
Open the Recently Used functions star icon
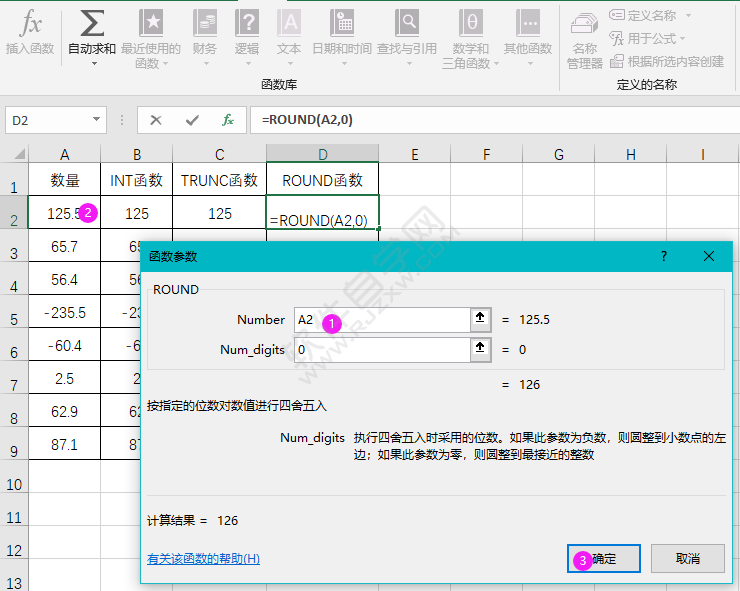(x=151, y=23)
